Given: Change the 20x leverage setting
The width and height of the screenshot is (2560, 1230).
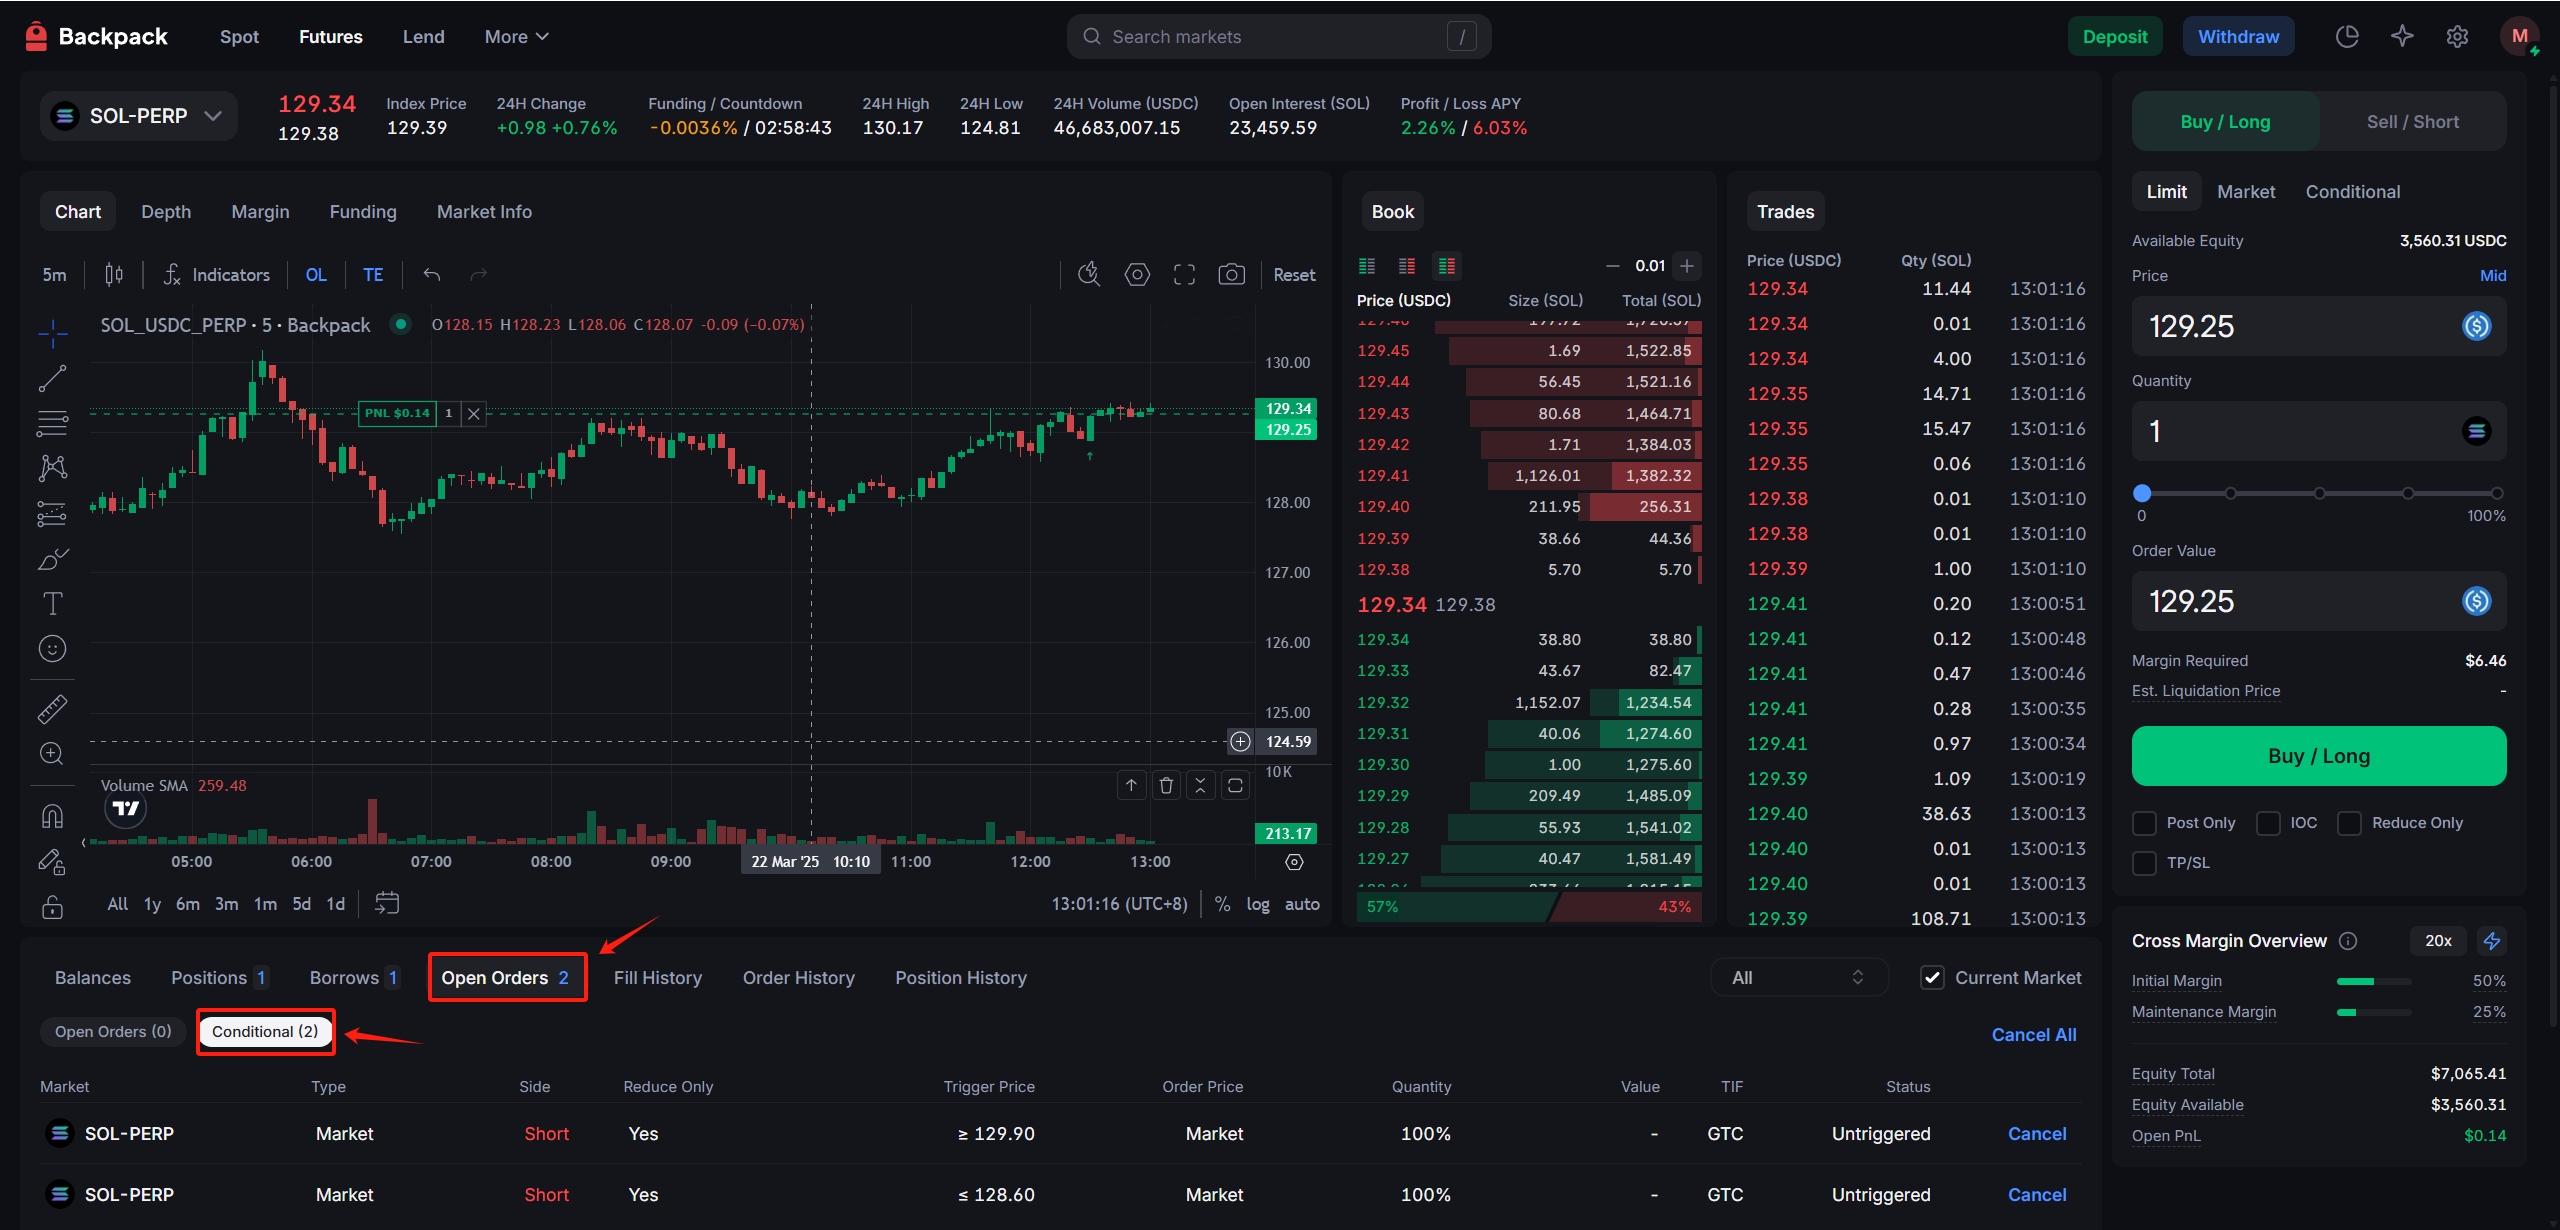Looking at the screenshot, I should coord(2438,941).
